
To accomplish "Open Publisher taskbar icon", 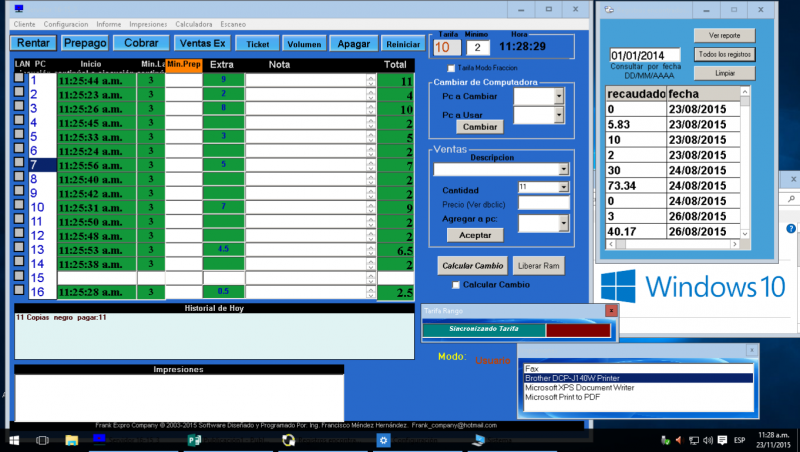I will click(x=194, y=440).
